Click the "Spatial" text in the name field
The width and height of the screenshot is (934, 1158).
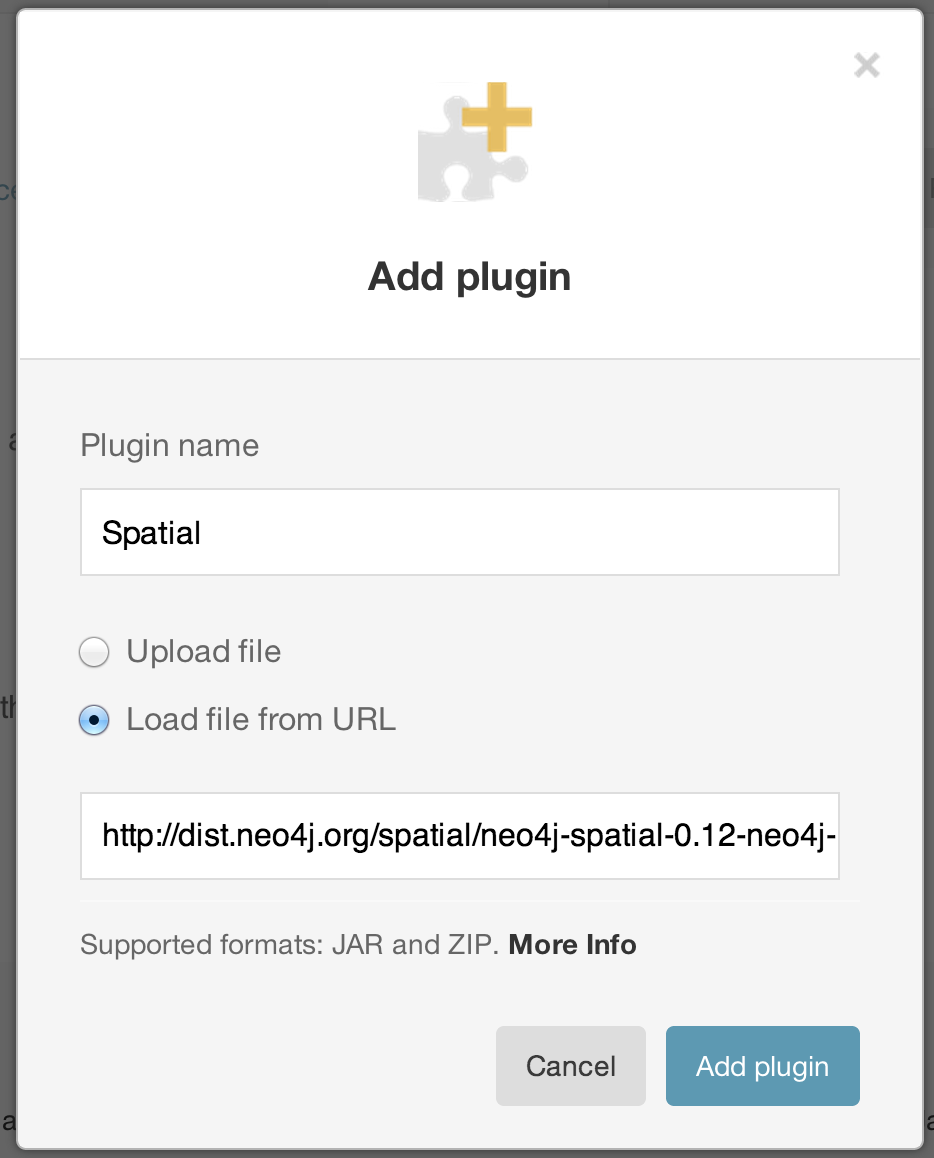pos(151,533)
